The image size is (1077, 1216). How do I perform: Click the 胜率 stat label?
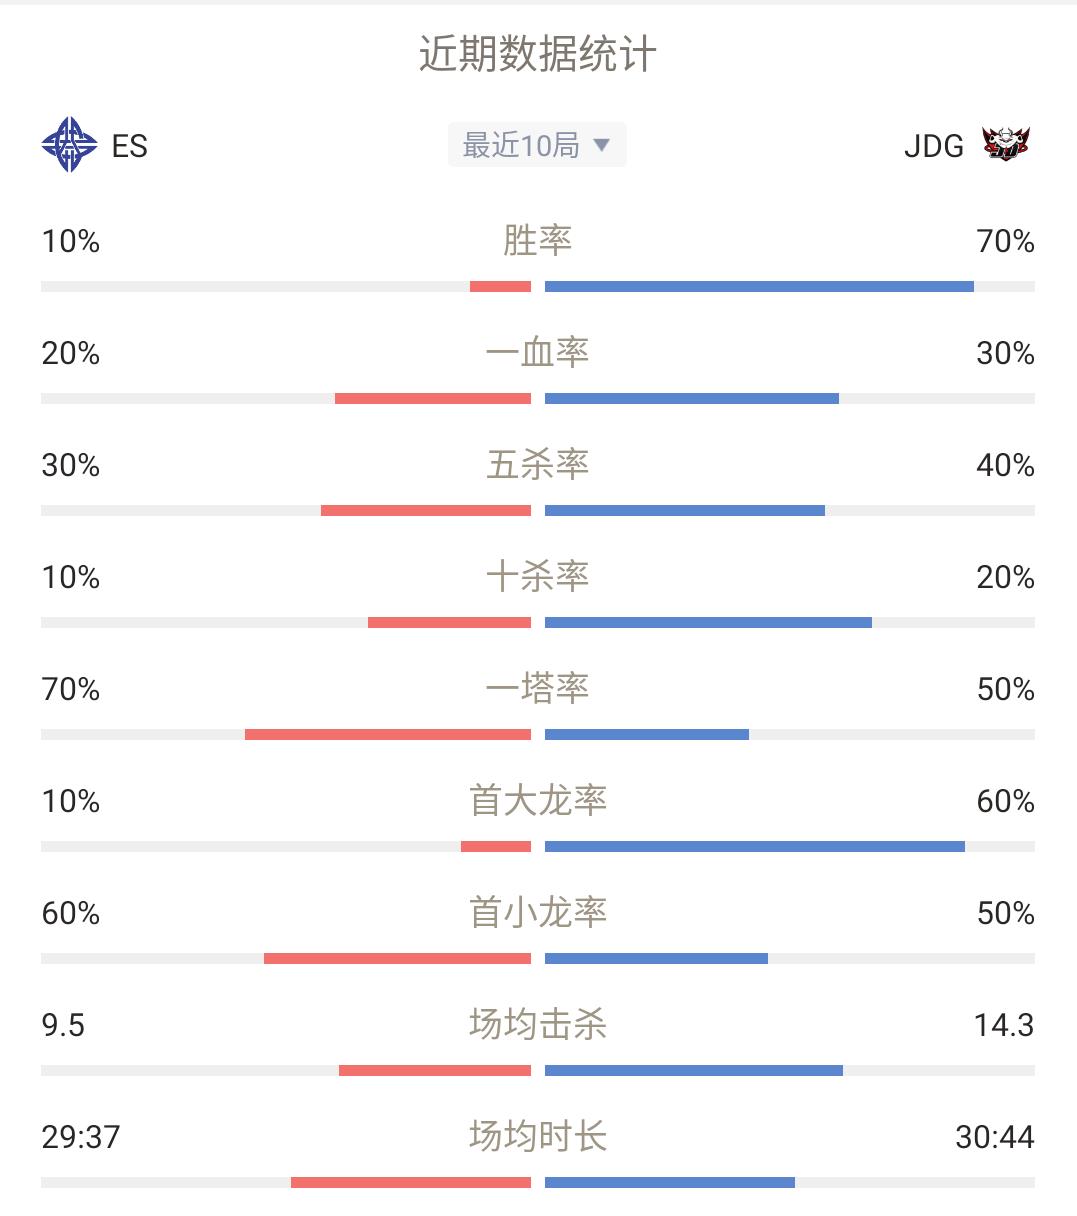[538, 241]
